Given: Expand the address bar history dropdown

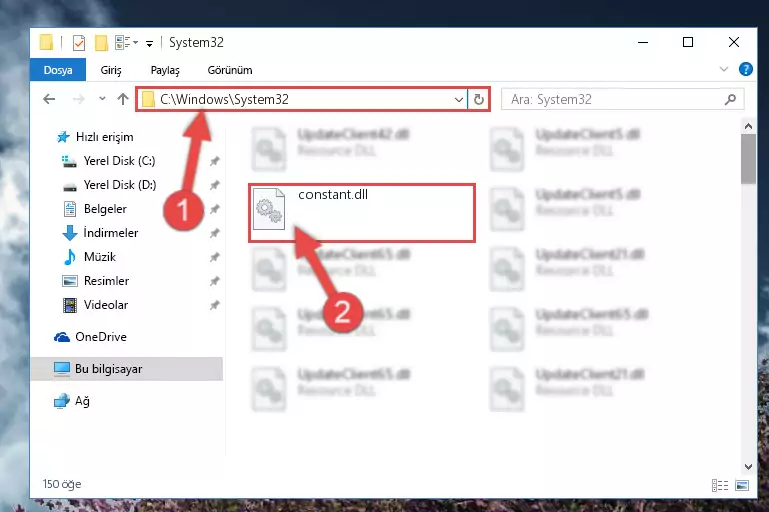Looking at the screenshot, I should 459,100.
